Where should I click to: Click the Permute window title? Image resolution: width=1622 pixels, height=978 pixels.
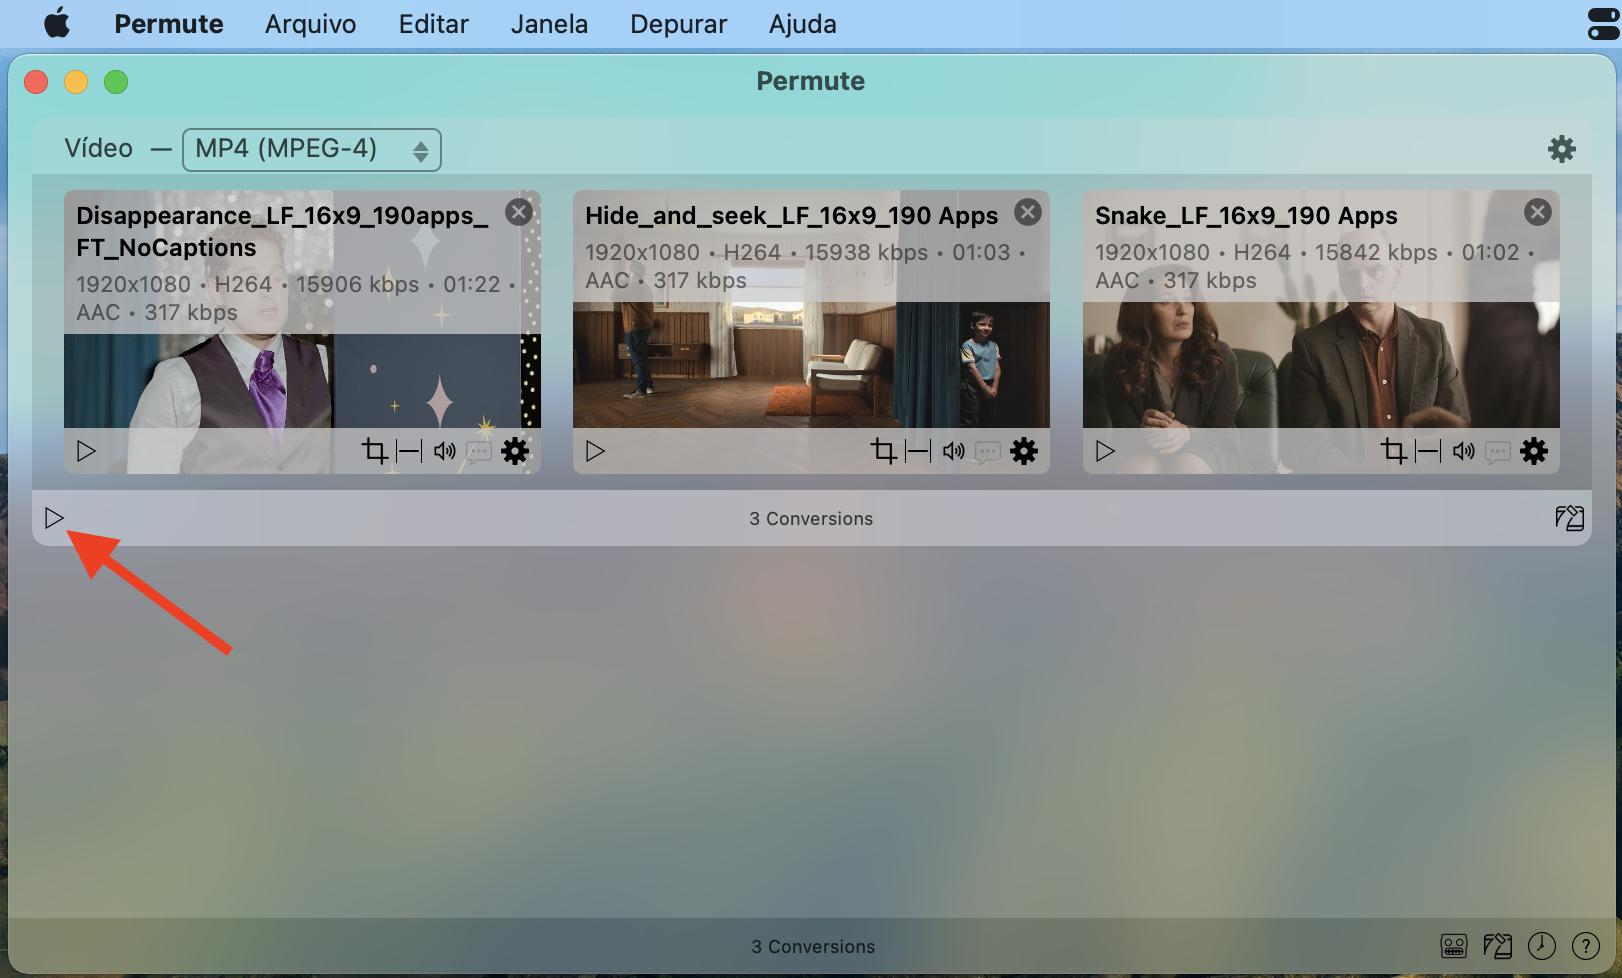(810, 81)
